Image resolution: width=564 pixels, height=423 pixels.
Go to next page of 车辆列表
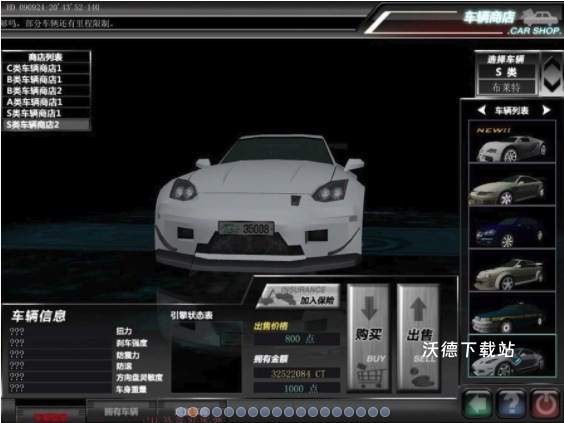click(546, 110)
